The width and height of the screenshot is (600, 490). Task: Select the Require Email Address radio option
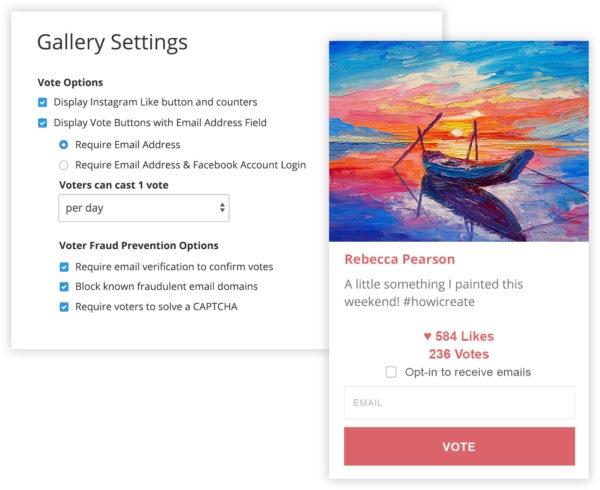(x=64, y=144)
